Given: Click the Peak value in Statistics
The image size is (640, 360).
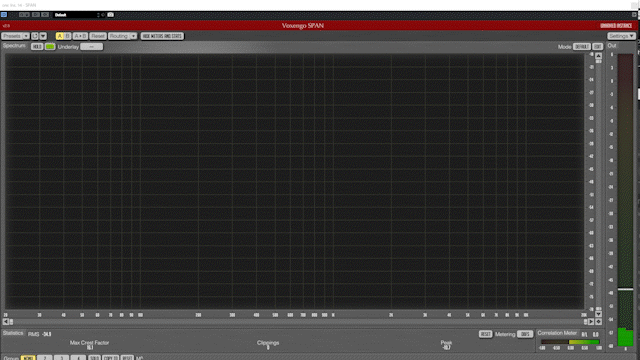Looking at the screenshot, I should click(x=446, y=348).
